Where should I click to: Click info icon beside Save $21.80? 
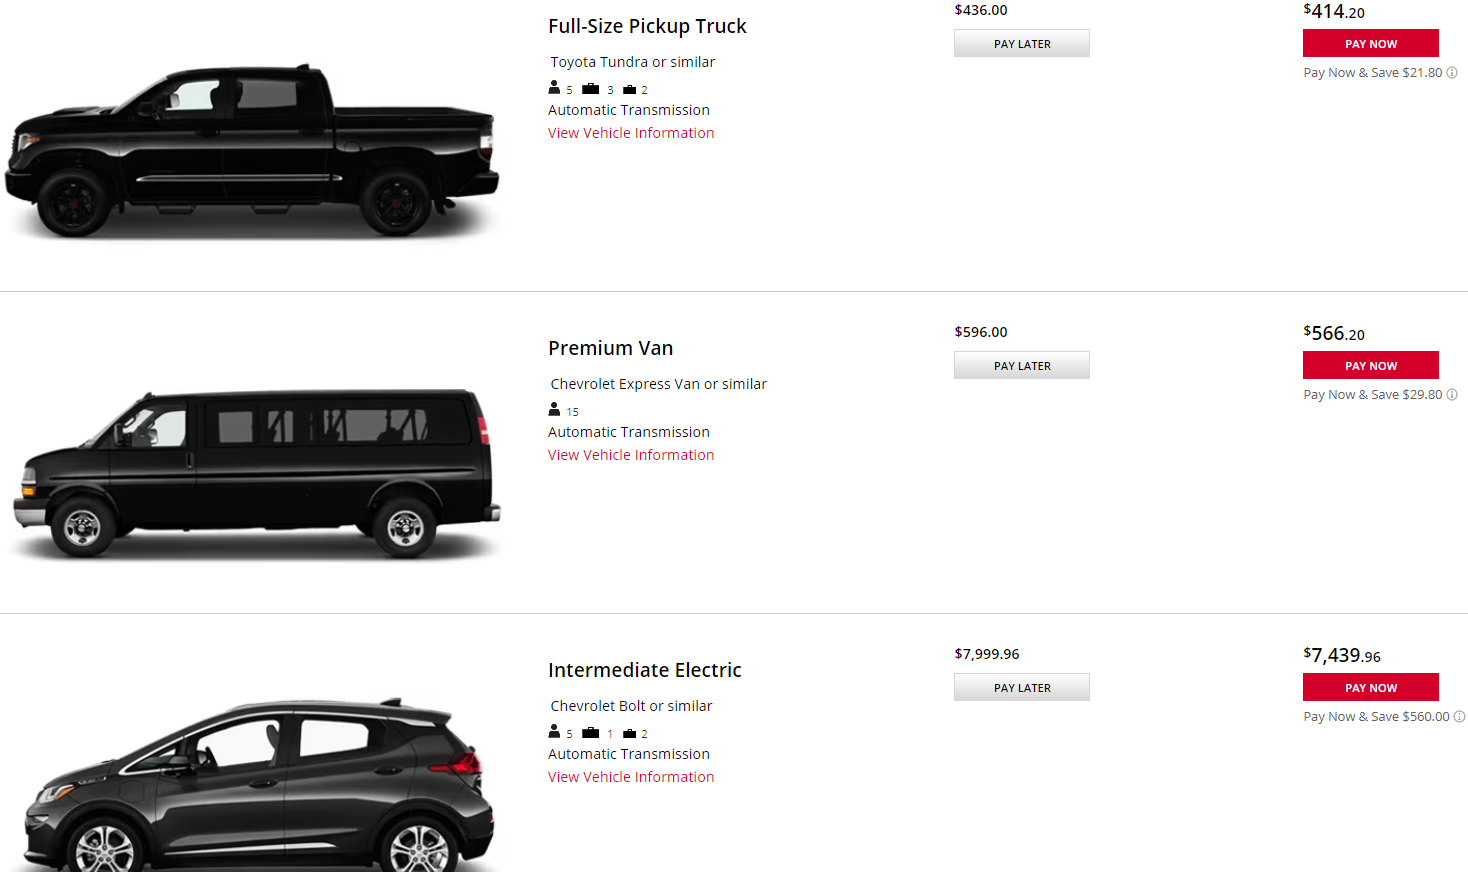click(1452, 73)
